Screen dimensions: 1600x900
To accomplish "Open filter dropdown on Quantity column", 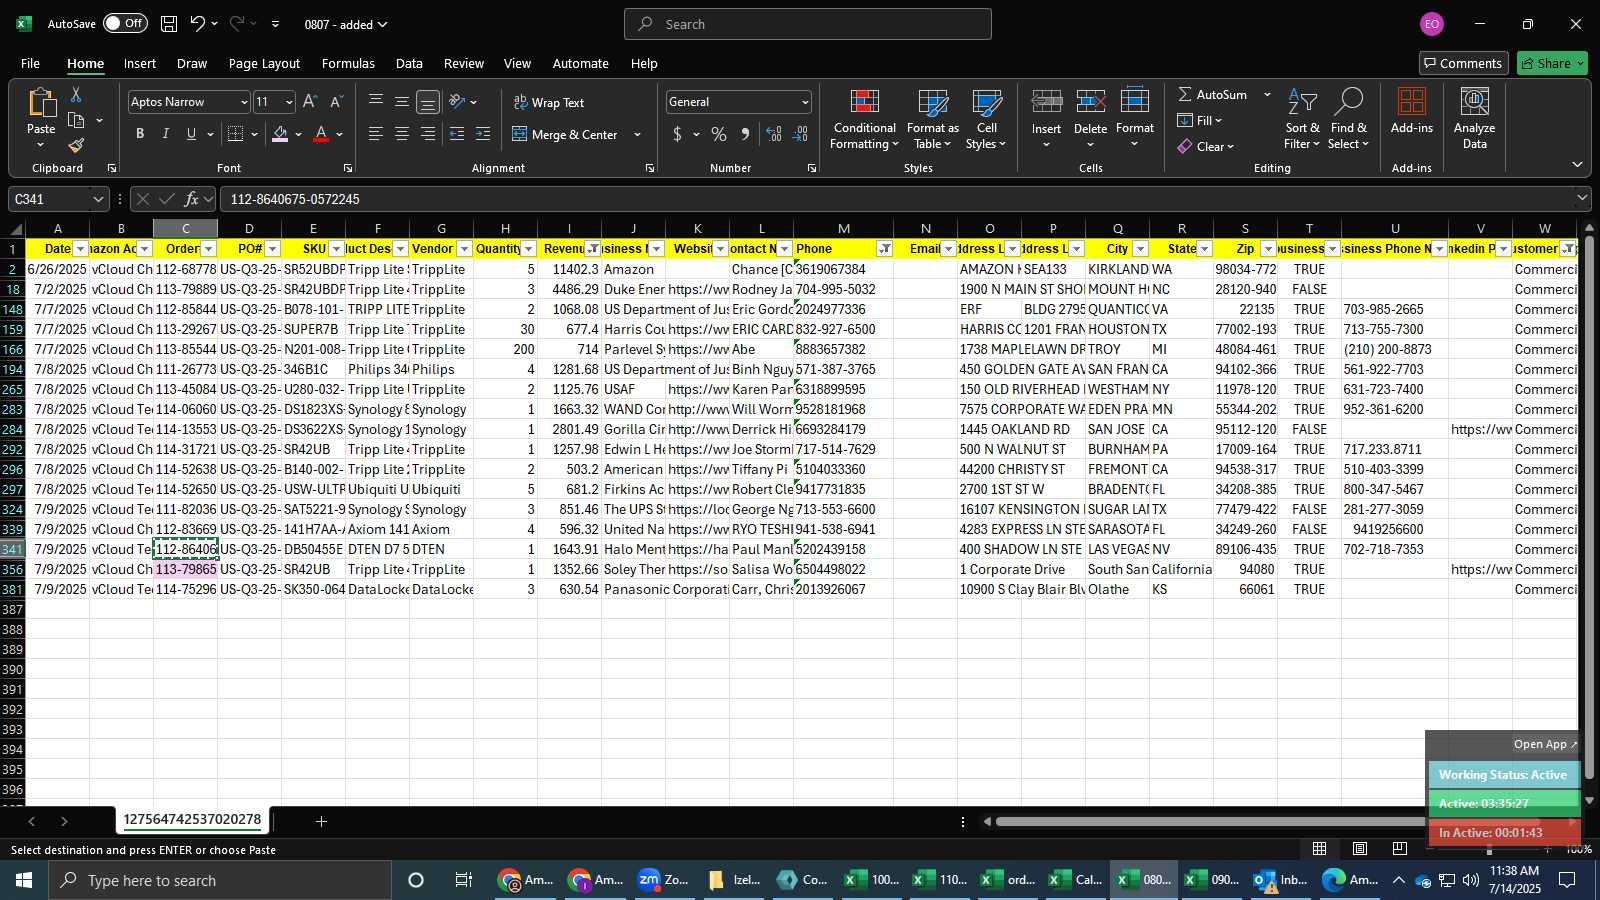I will click(x=529, y=249).
